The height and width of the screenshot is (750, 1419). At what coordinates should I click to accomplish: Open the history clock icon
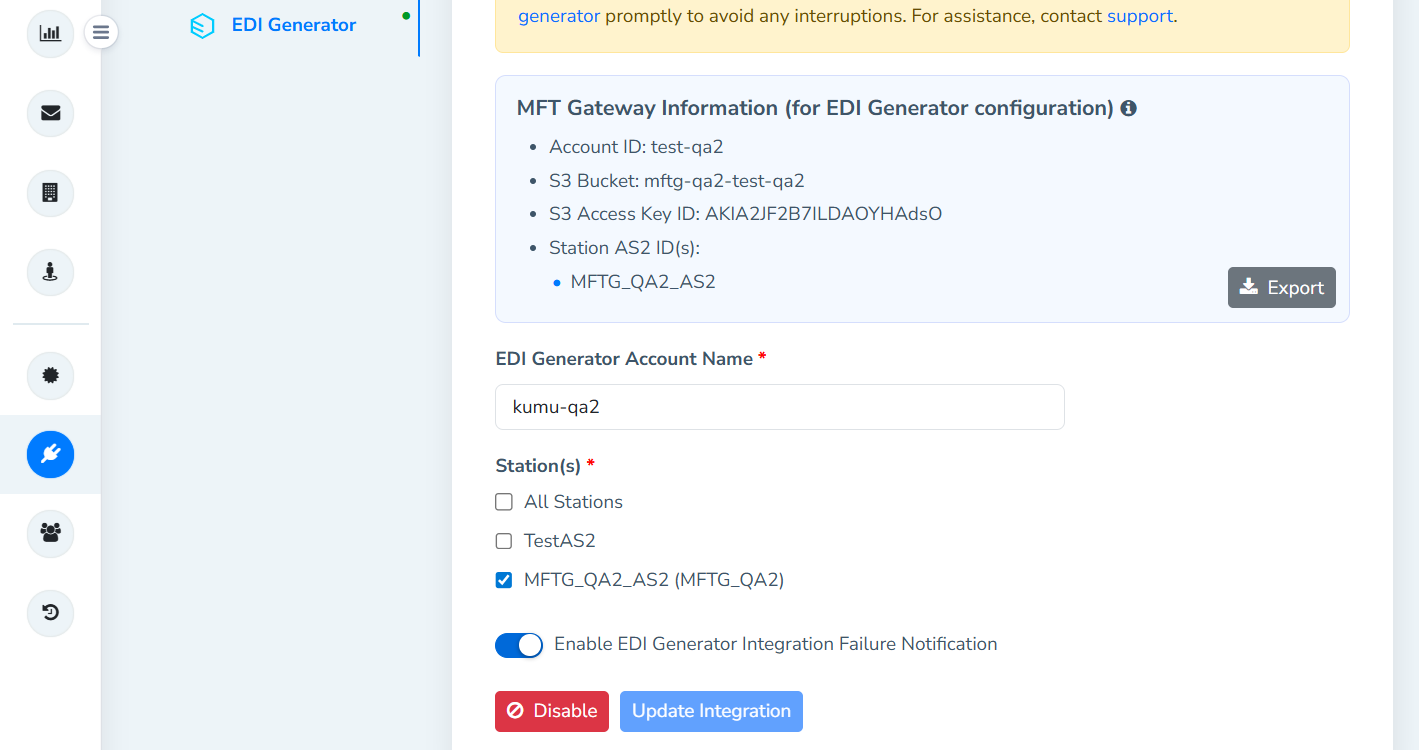(50, 613)
